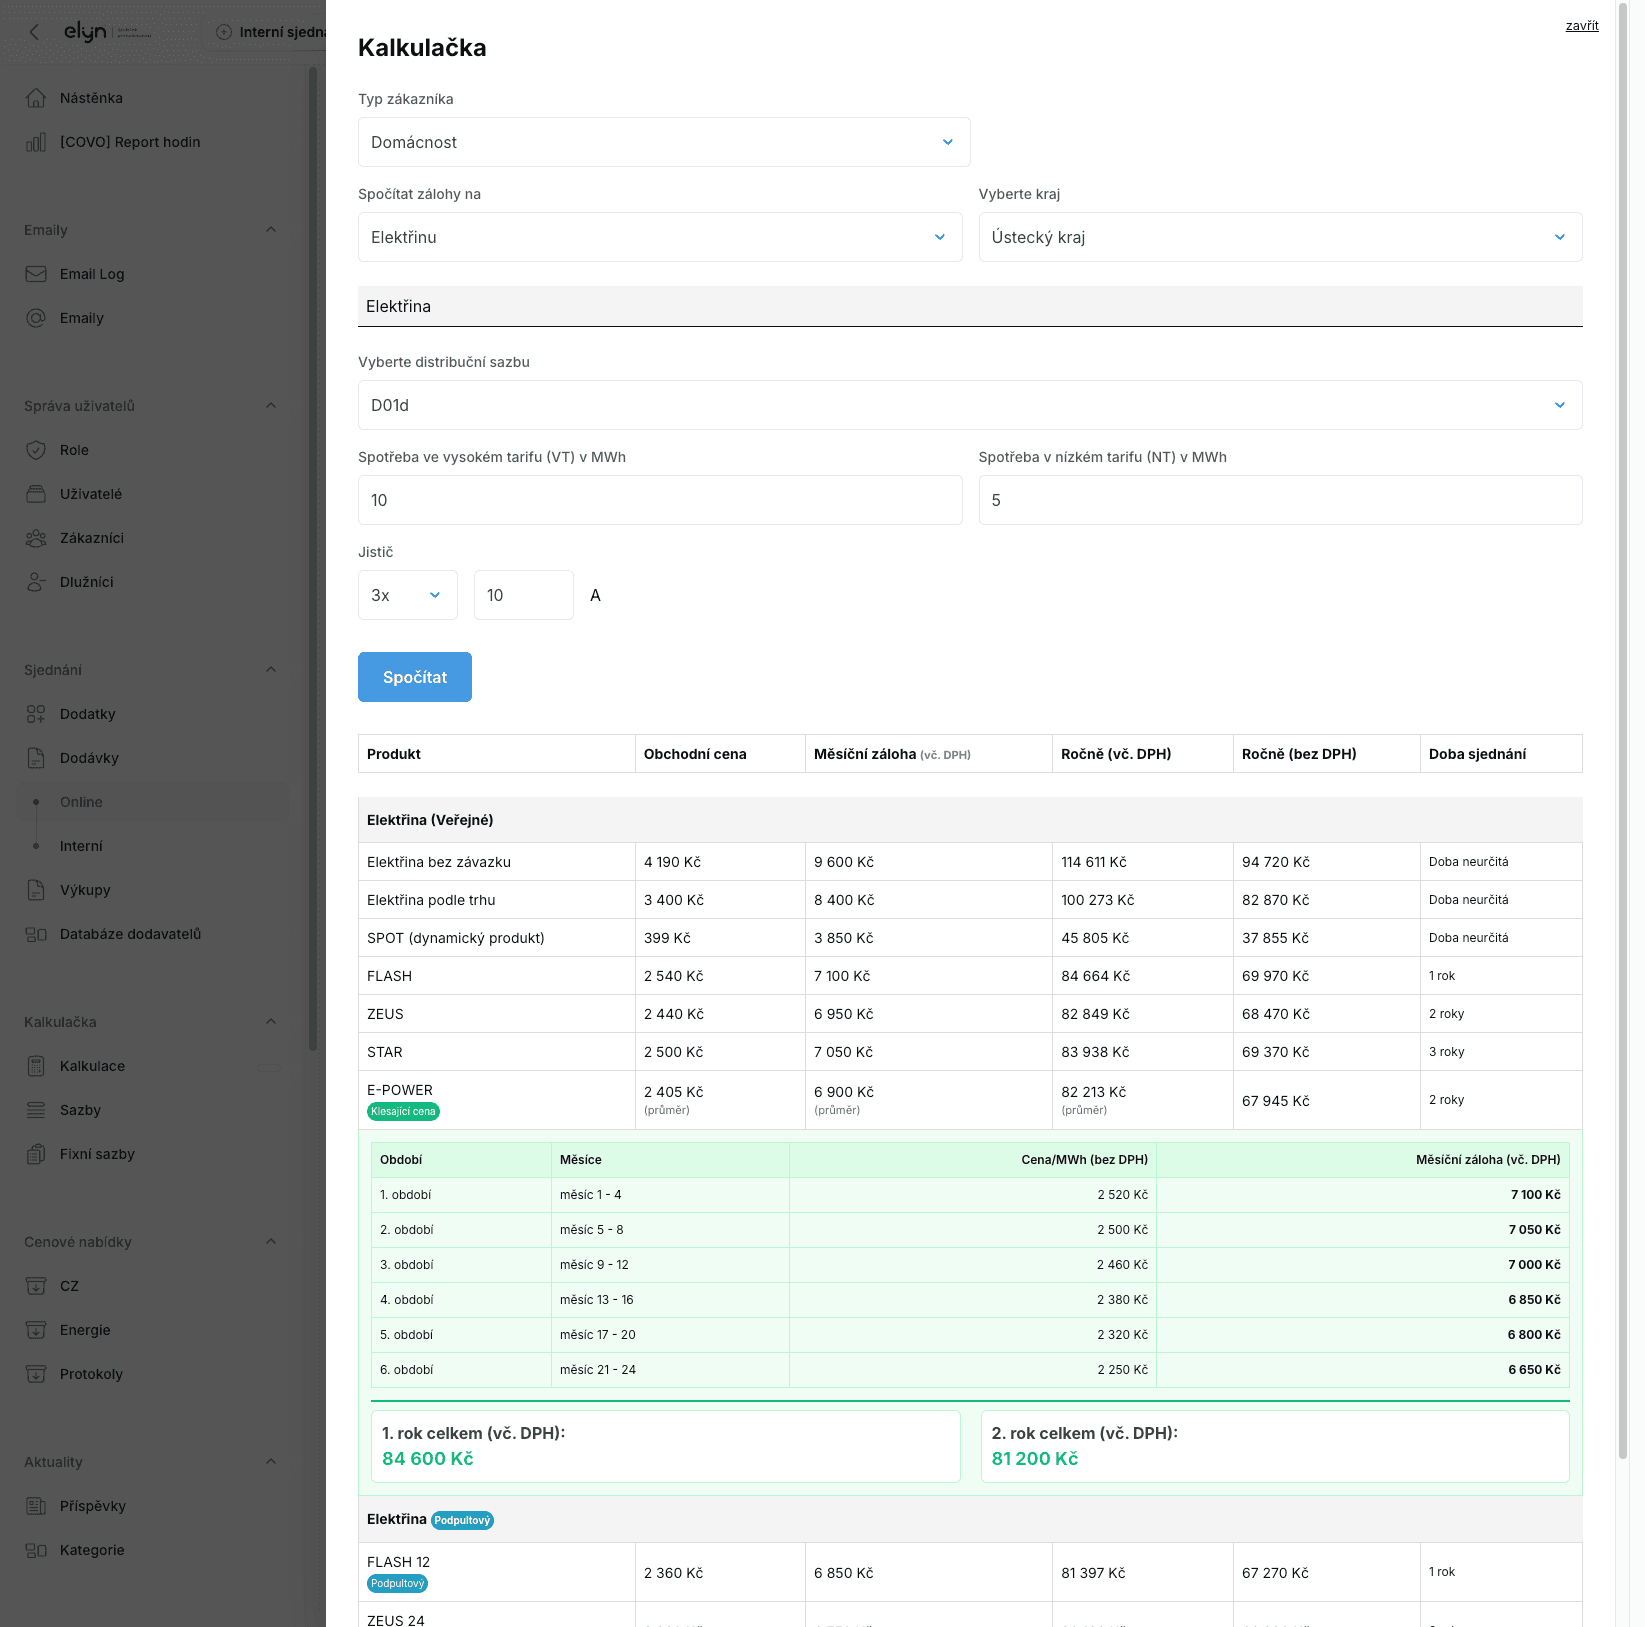Open the distribution rate D01d dropdown
This screenshot has width=1645, height=1627.
click(x=969, y=405)
